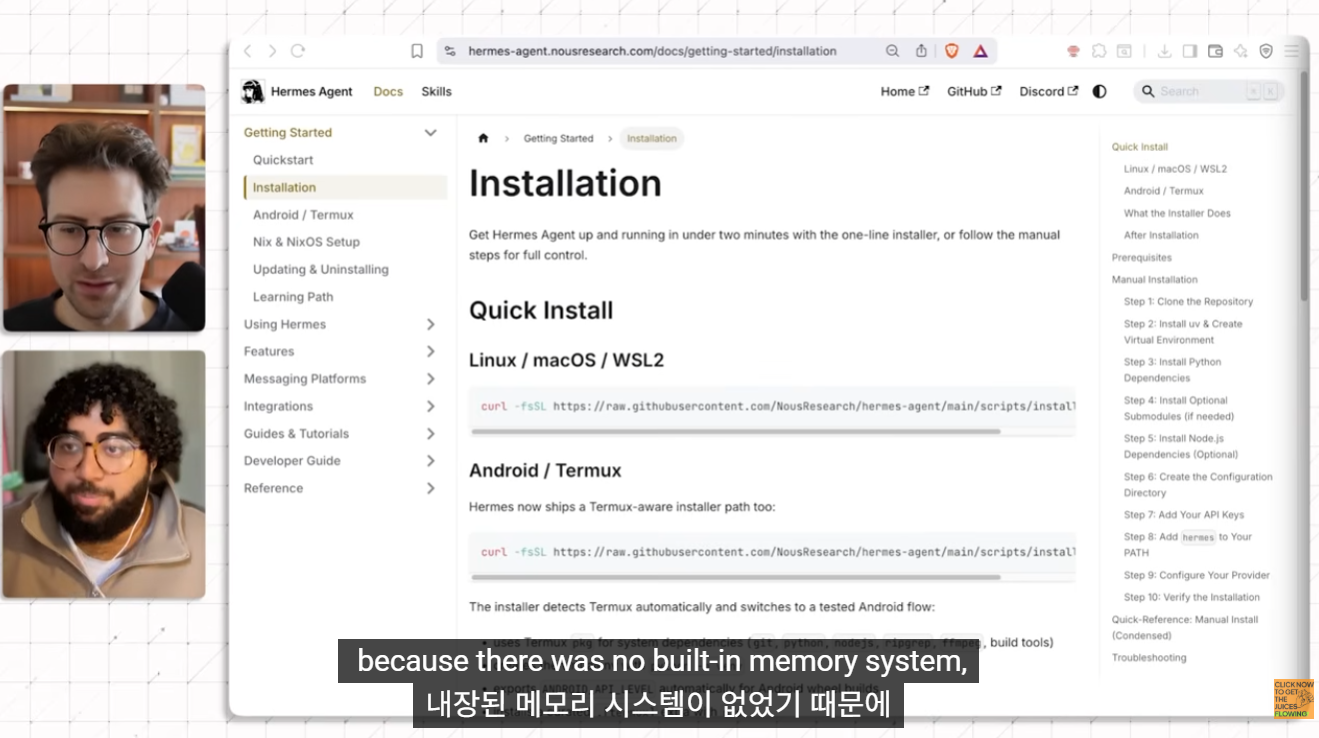This screenshot has width=1319, height=738.
Task: Open the Leo AI sparkle icon
Action: 1241,51
